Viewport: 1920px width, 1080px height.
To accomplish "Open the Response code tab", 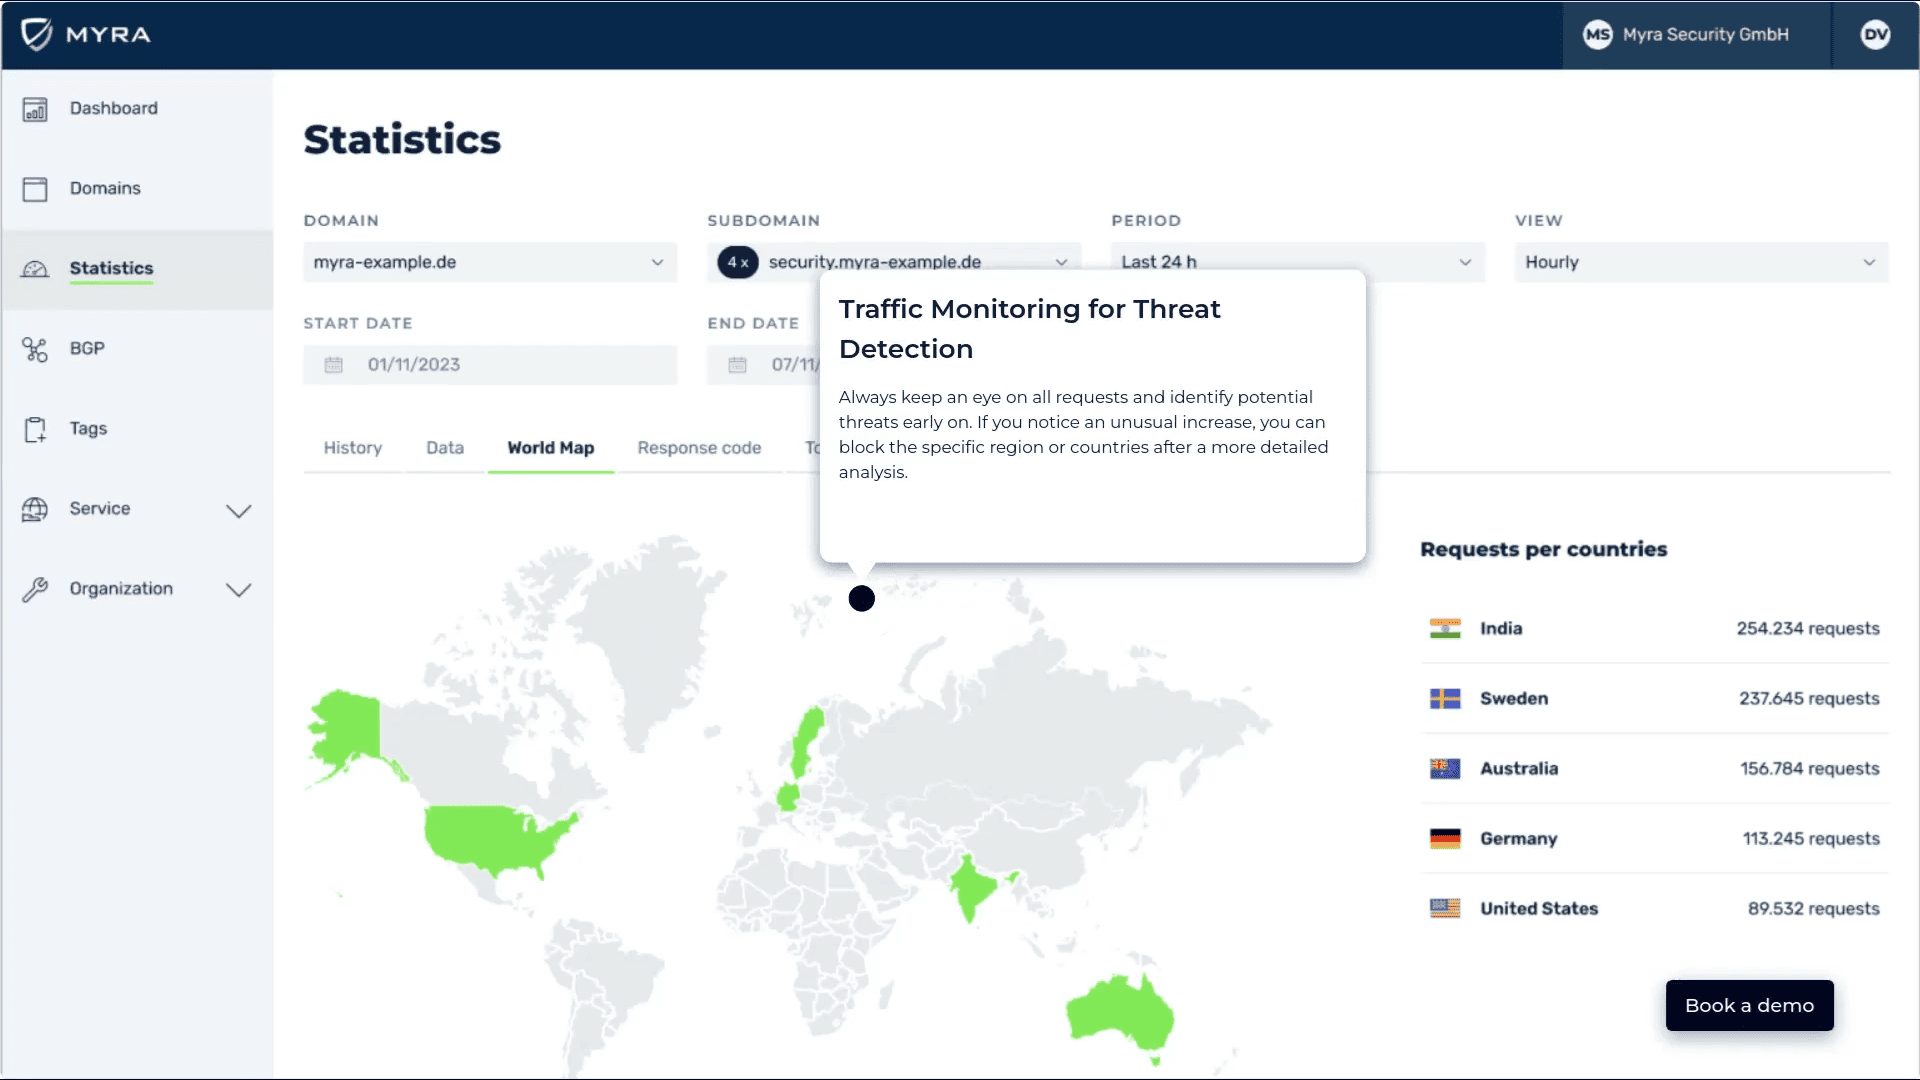I will [699, 448].
